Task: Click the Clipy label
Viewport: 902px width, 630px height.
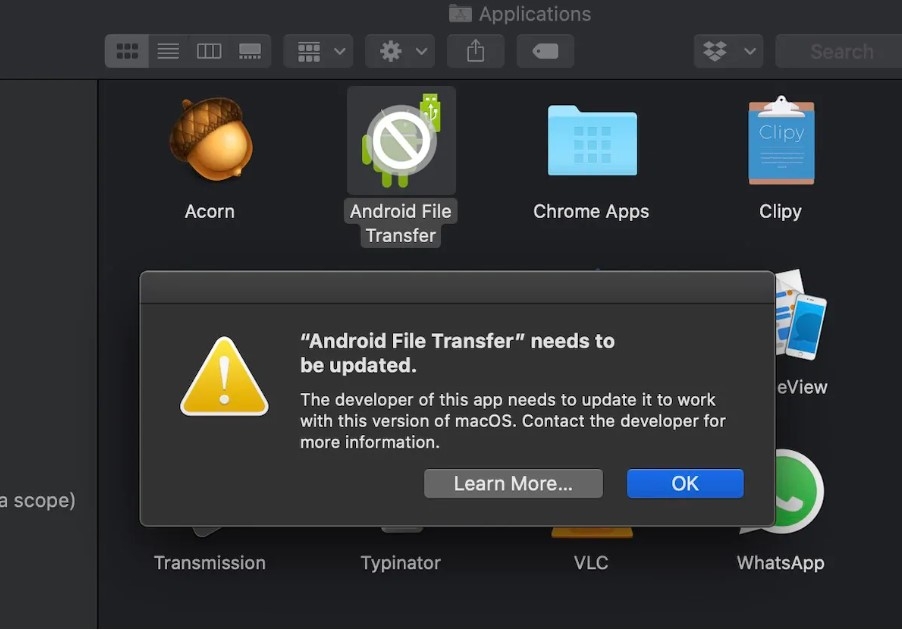Action: point(780,212)
